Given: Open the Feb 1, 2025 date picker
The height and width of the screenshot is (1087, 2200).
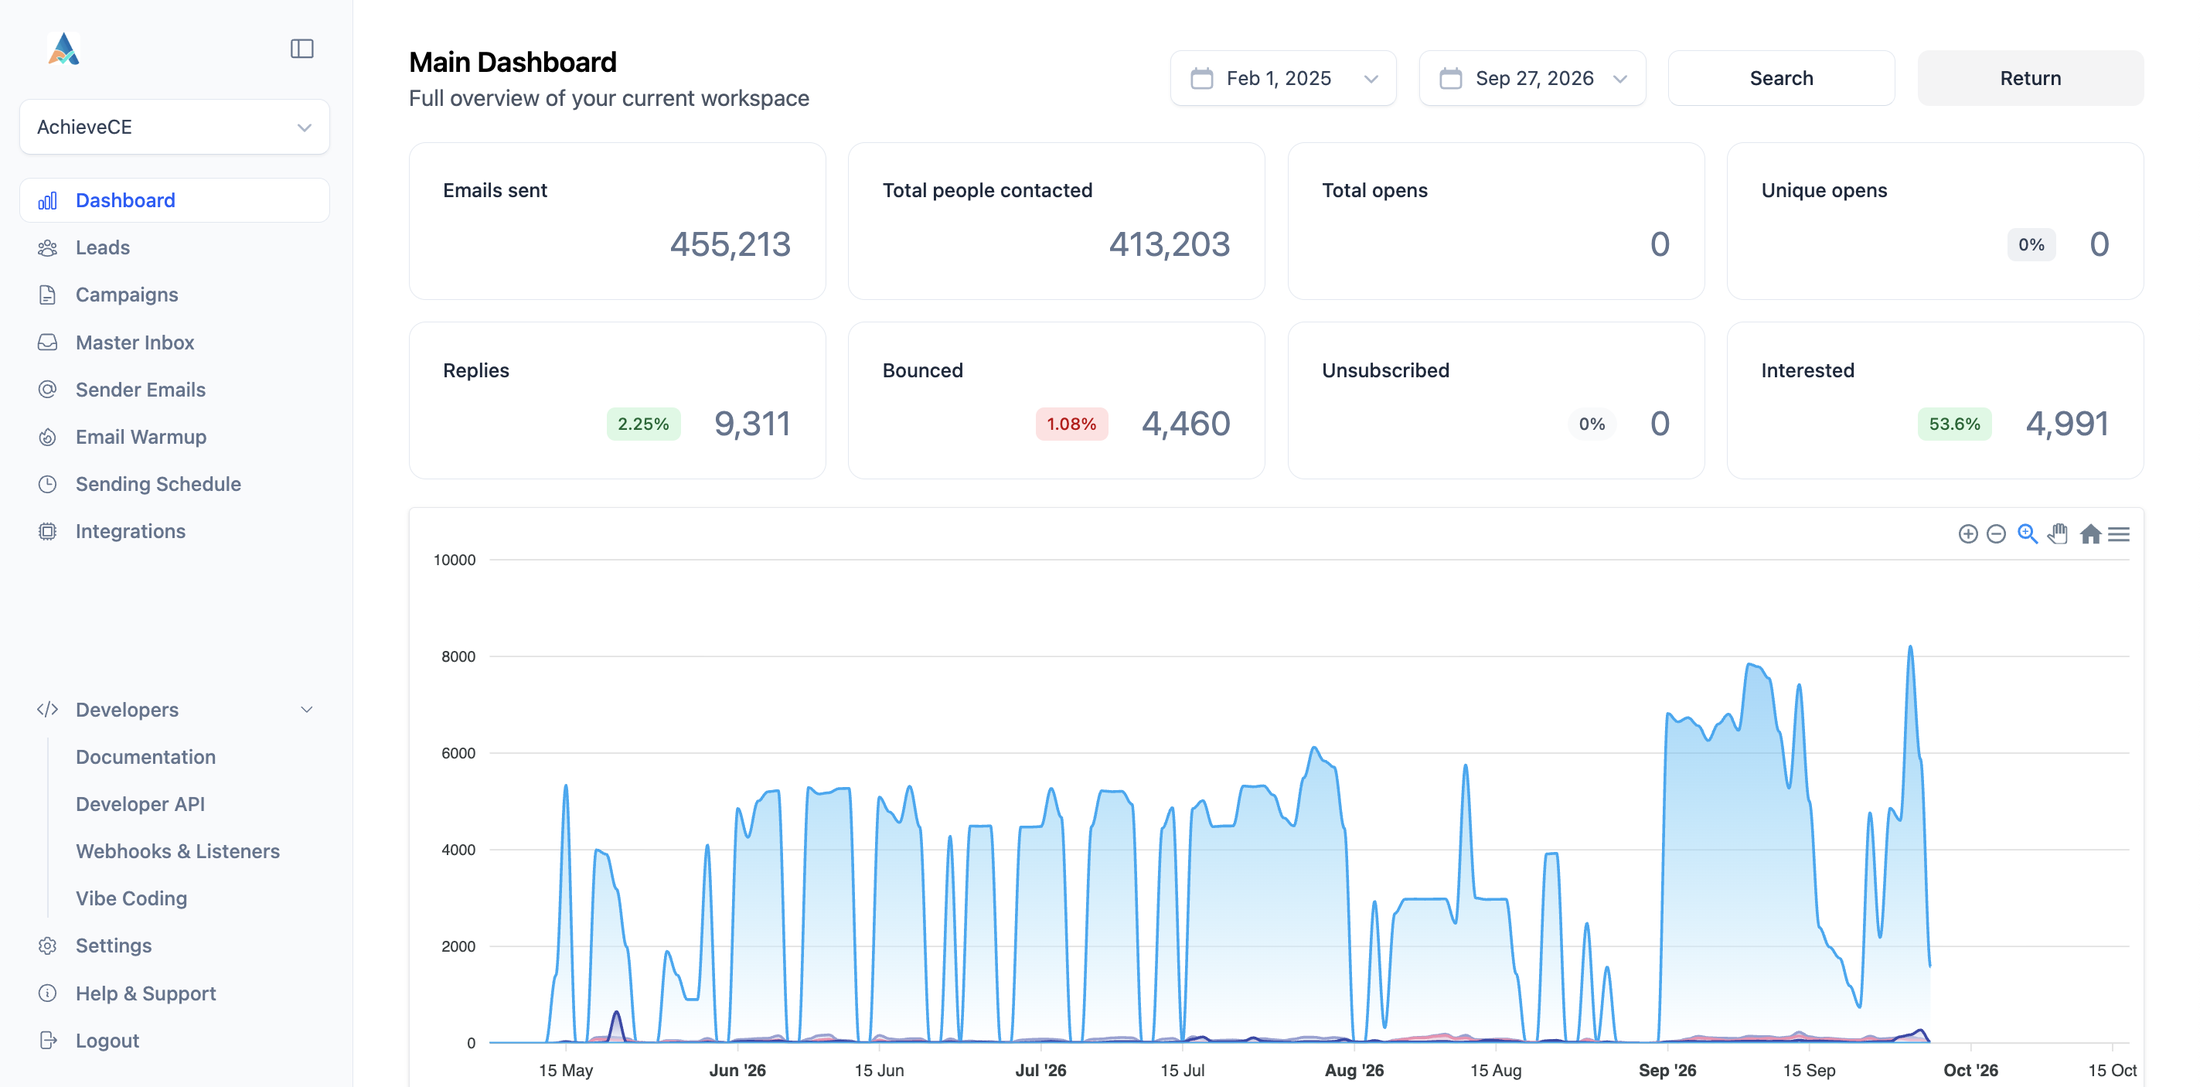Looking at the screenshot, I should pyautogui.click(x=1283, y=78).
